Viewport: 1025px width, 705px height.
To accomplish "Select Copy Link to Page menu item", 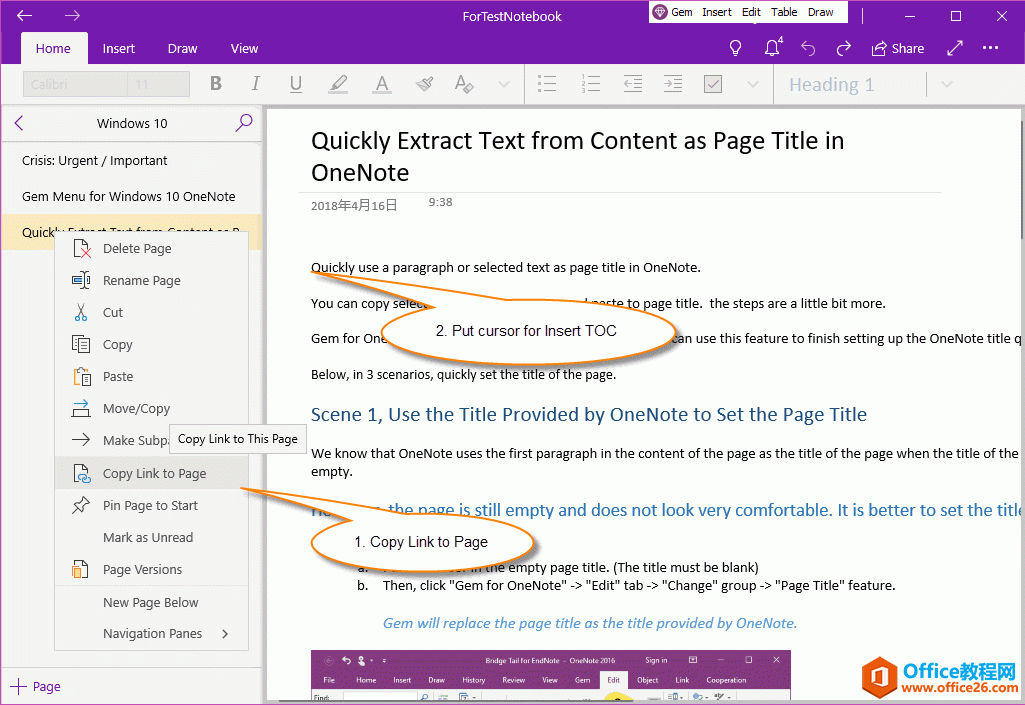I will point(154,474).
